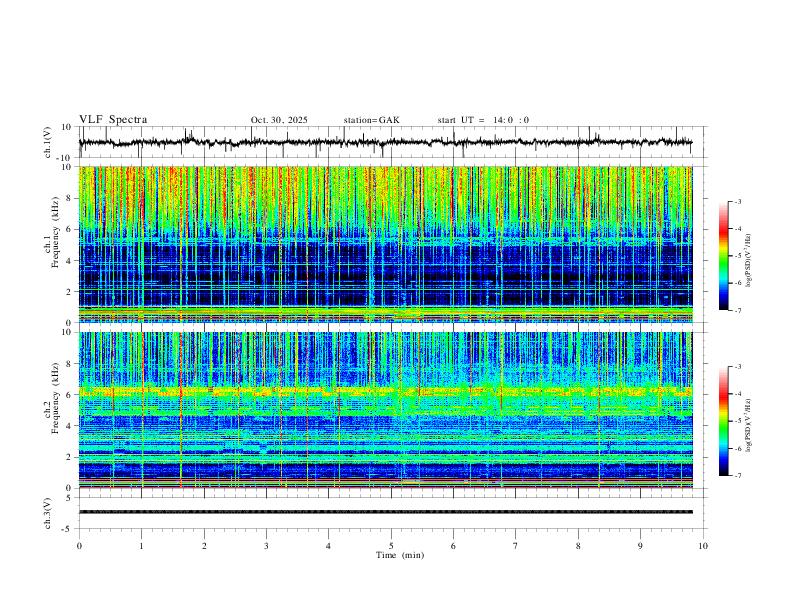792x612 pixels.
Task: Click the "-5" tick on the ch.3(V) axis
Action: click(68, 529)
